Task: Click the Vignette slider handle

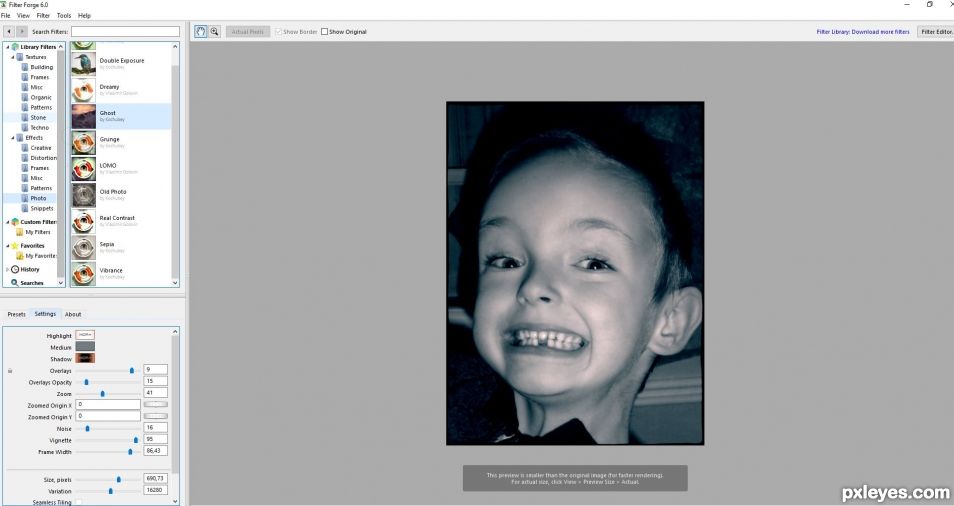Action: click(x=136, y=440)
